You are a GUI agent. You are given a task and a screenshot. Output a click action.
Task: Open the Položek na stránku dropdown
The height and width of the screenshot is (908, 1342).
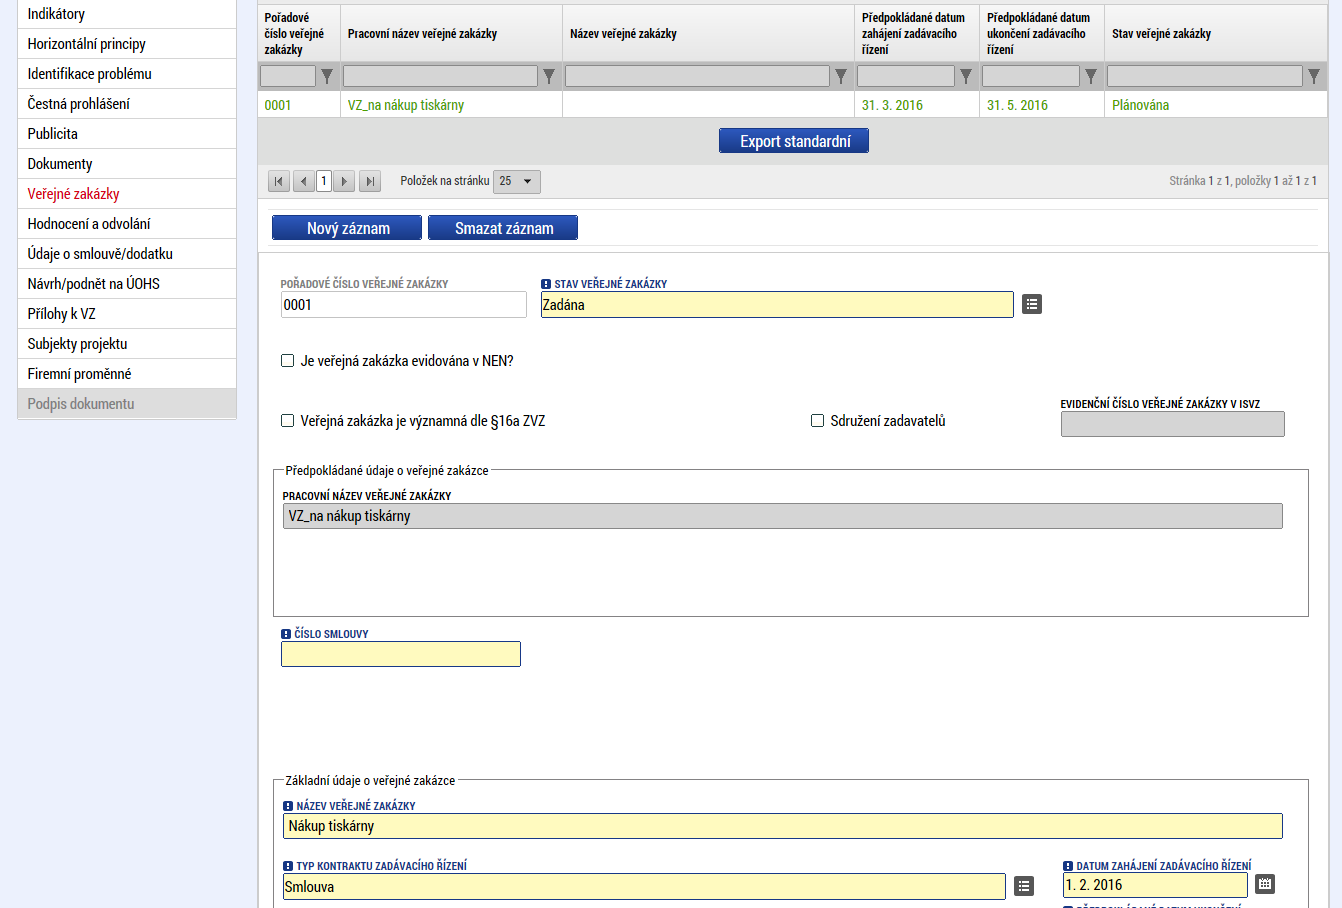[x=517, y=181]
